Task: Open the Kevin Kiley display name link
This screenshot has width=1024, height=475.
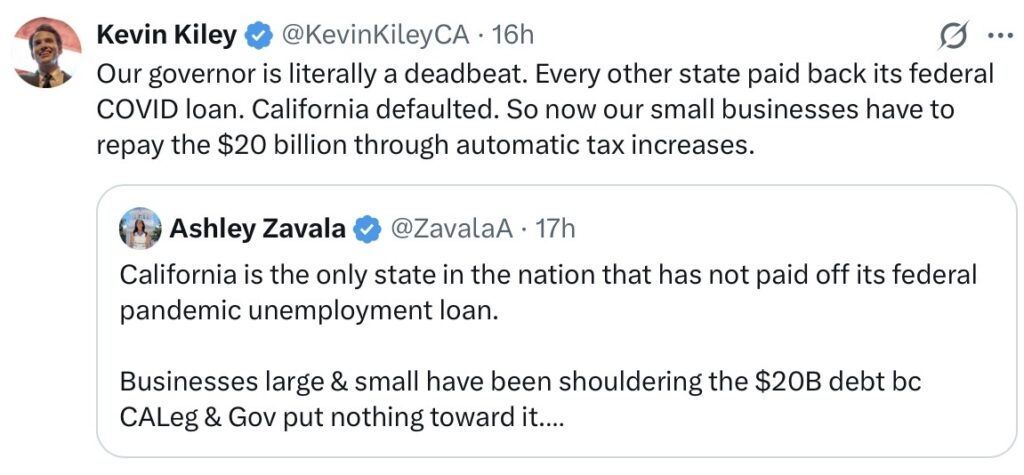Action: click(167, 36)
